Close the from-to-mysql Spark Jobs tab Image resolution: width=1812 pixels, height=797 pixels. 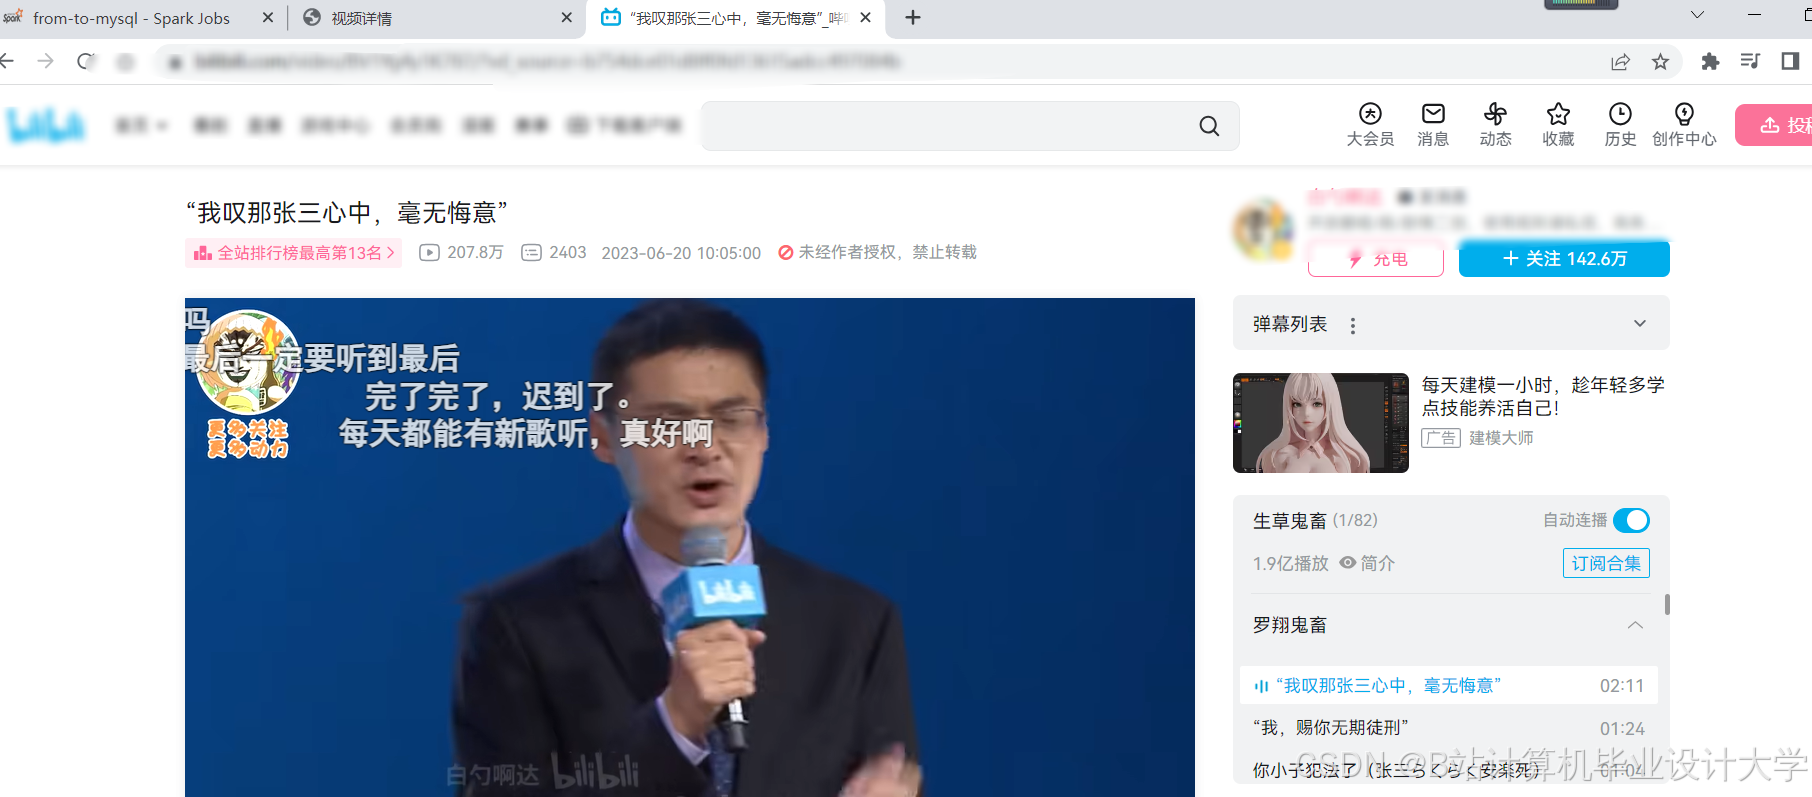[x=268, y=17]
